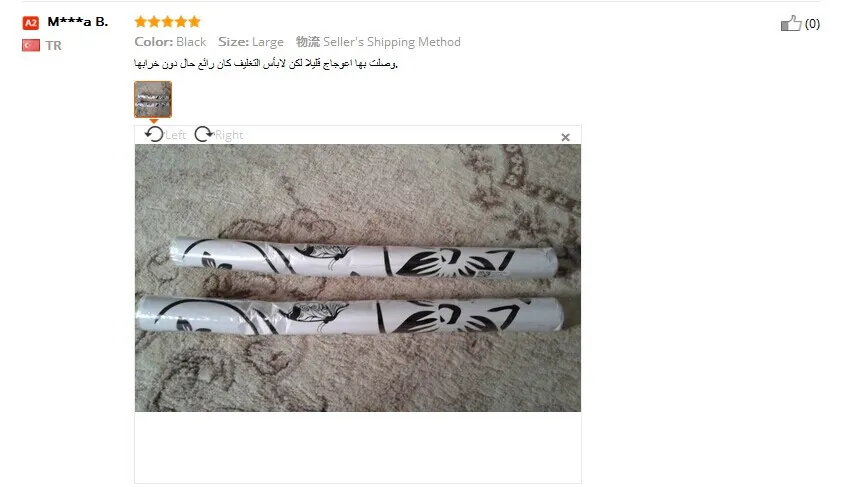Click the thumbs-up helpful icon

pyautogui.click(x=791, y=23)
